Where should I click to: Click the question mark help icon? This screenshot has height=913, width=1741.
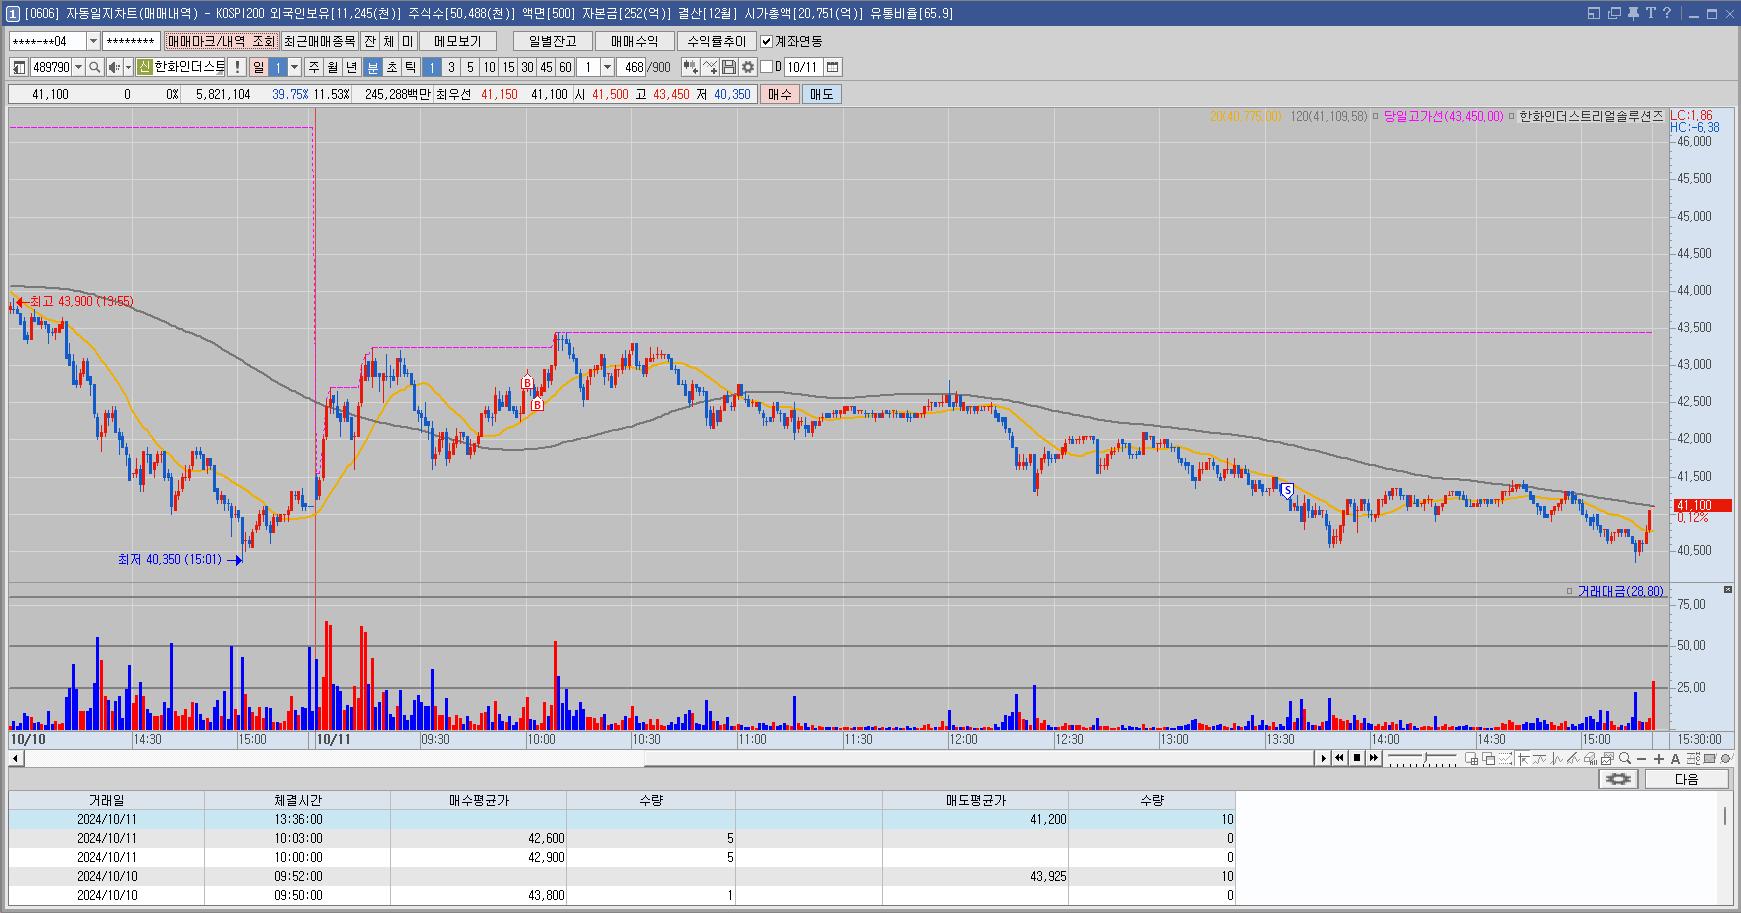(1667, 13)
